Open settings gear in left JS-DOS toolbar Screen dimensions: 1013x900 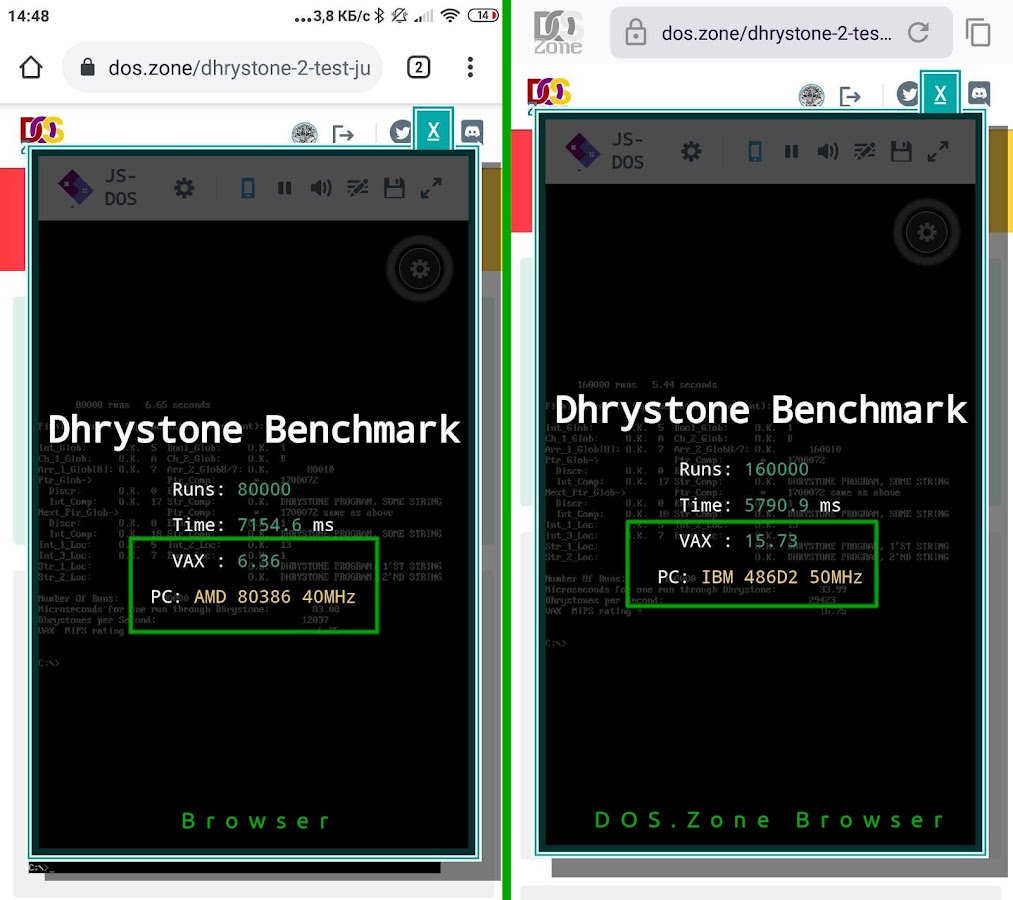point(184,188)
